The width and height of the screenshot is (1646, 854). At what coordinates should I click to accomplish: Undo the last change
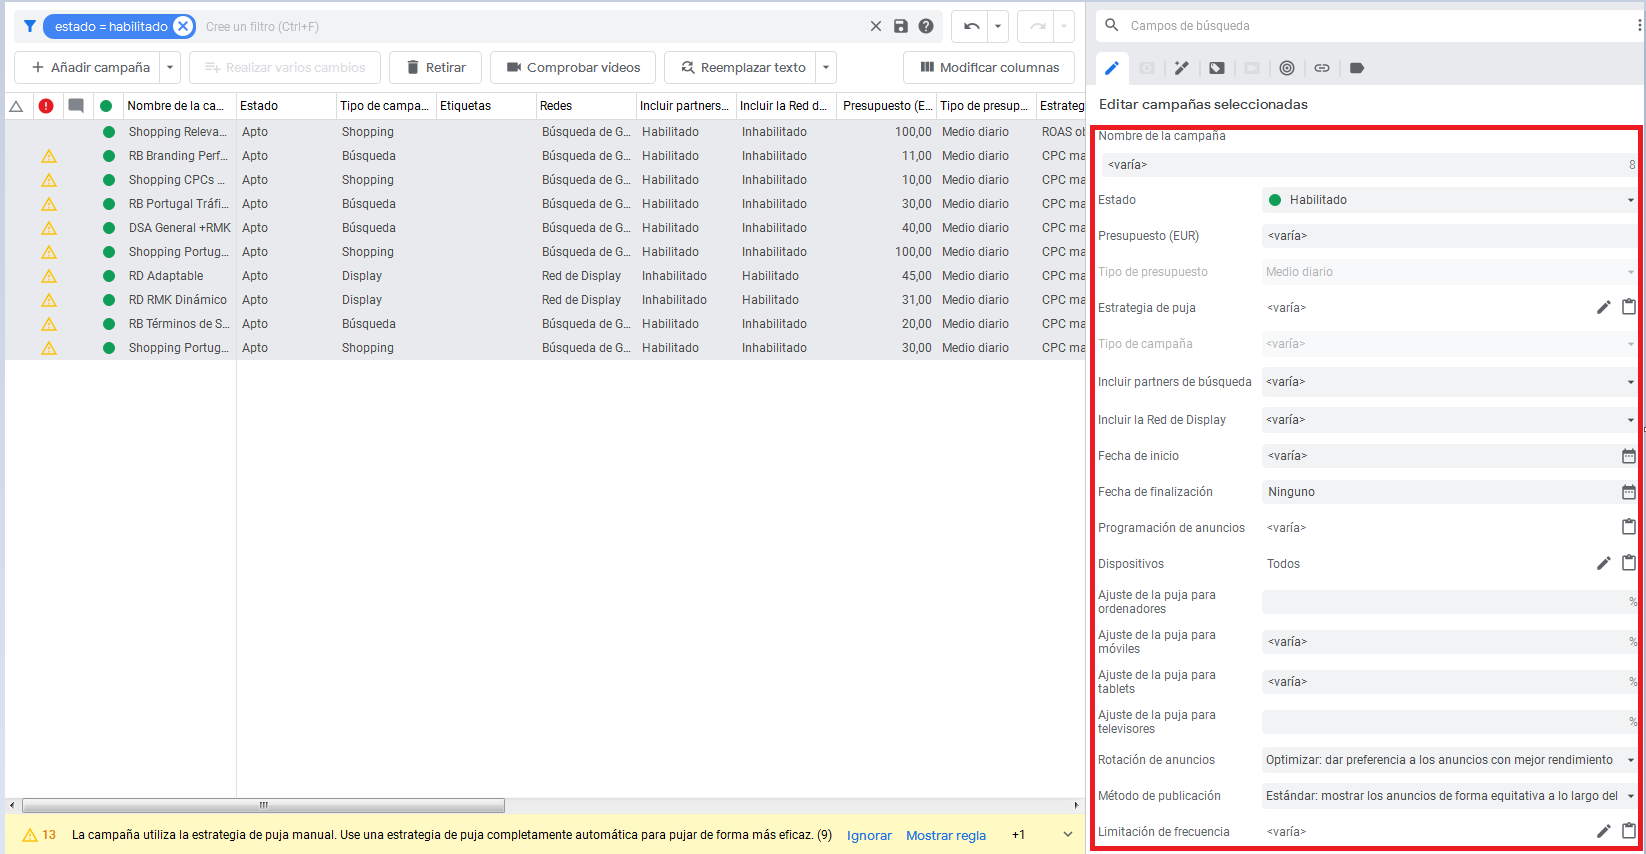pos(971,26)
